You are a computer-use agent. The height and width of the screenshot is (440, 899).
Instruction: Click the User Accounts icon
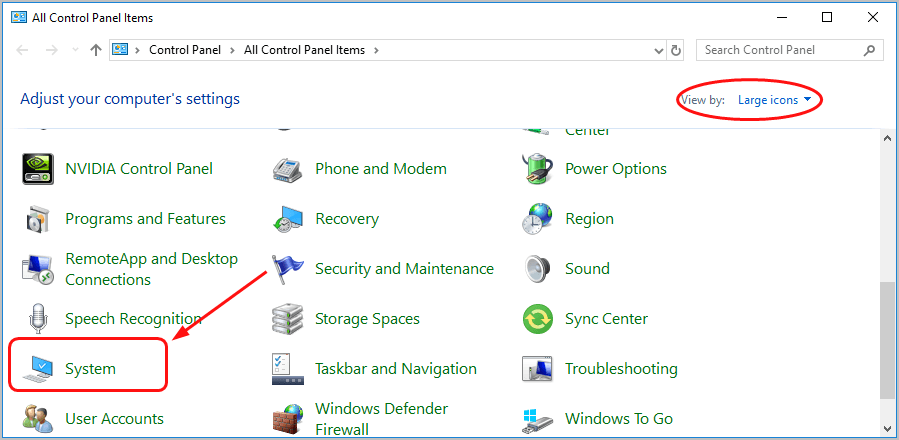tap(38, 419)
